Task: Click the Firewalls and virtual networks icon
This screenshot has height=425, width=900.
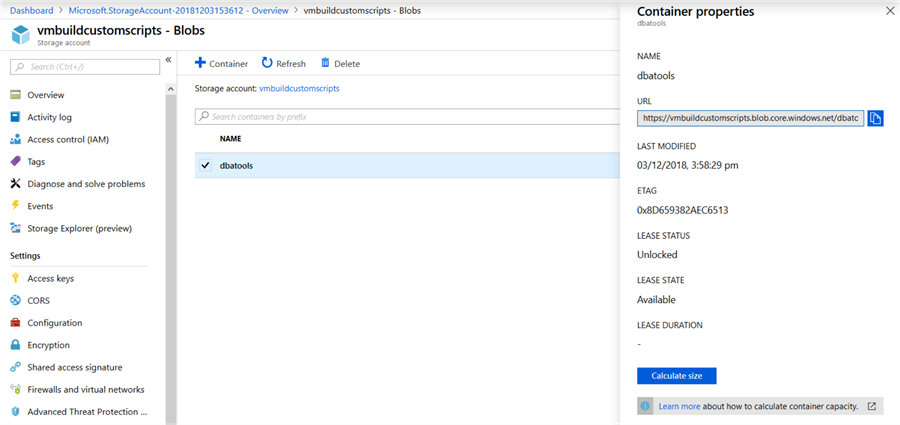Action: (16, 389)
